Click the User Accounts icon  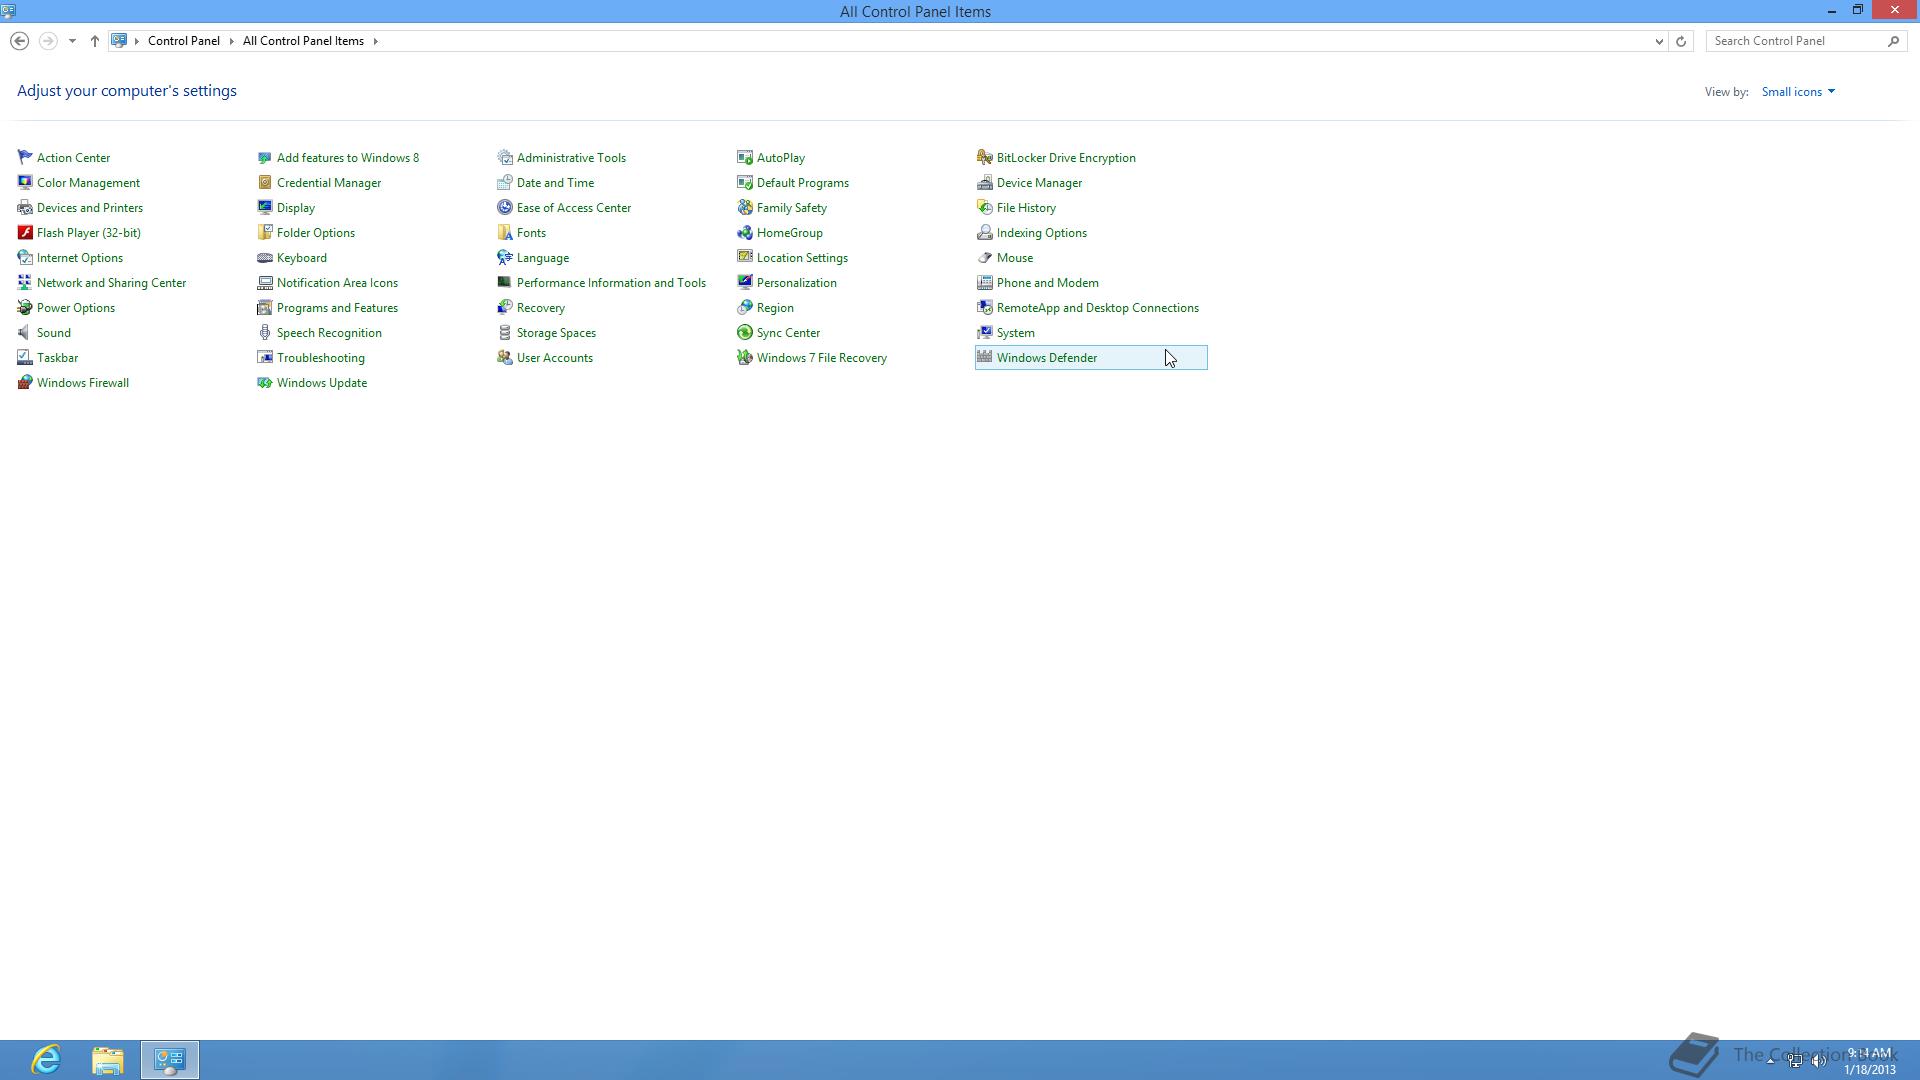pos(505,357)
